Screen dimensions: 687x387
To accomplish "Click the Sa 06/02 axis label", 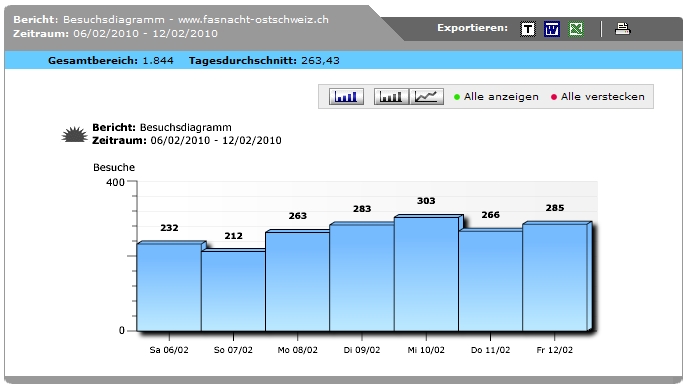I will (169, 350).
